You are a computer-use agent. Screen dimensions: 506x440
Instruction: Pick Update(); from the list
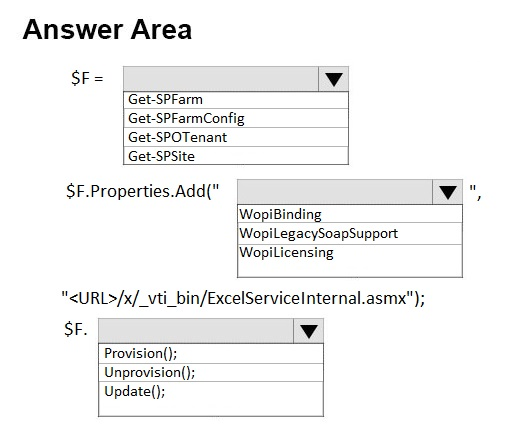pyautogui.click(x=211, y=391)
